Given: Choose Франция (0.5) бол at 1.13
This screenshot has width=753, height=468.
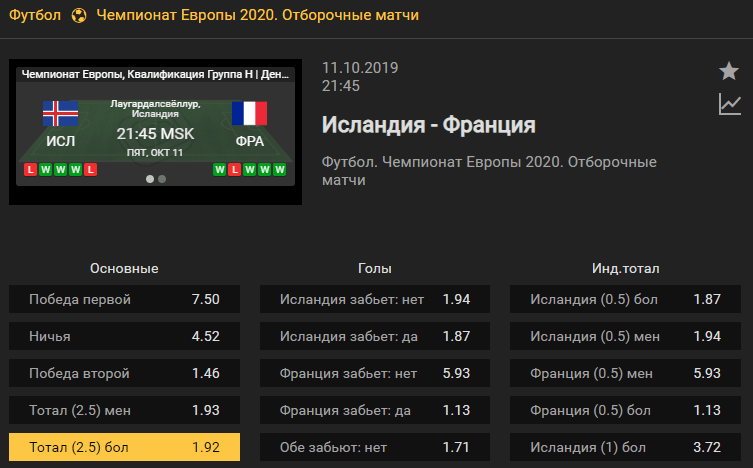Looking at the screenshot, I should coord(625,410).
